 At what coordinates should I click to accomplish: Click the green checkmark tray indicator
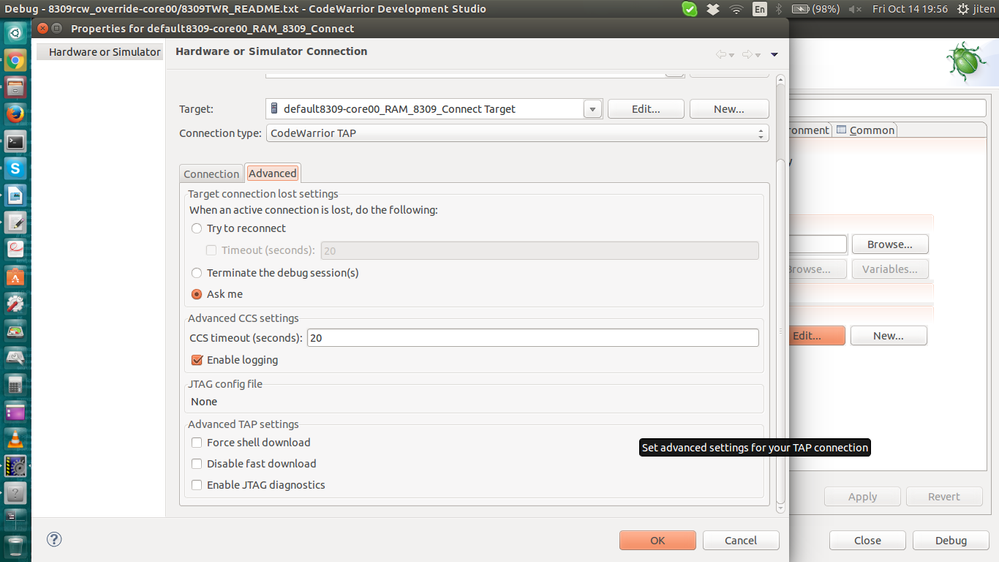coord(689,9)
